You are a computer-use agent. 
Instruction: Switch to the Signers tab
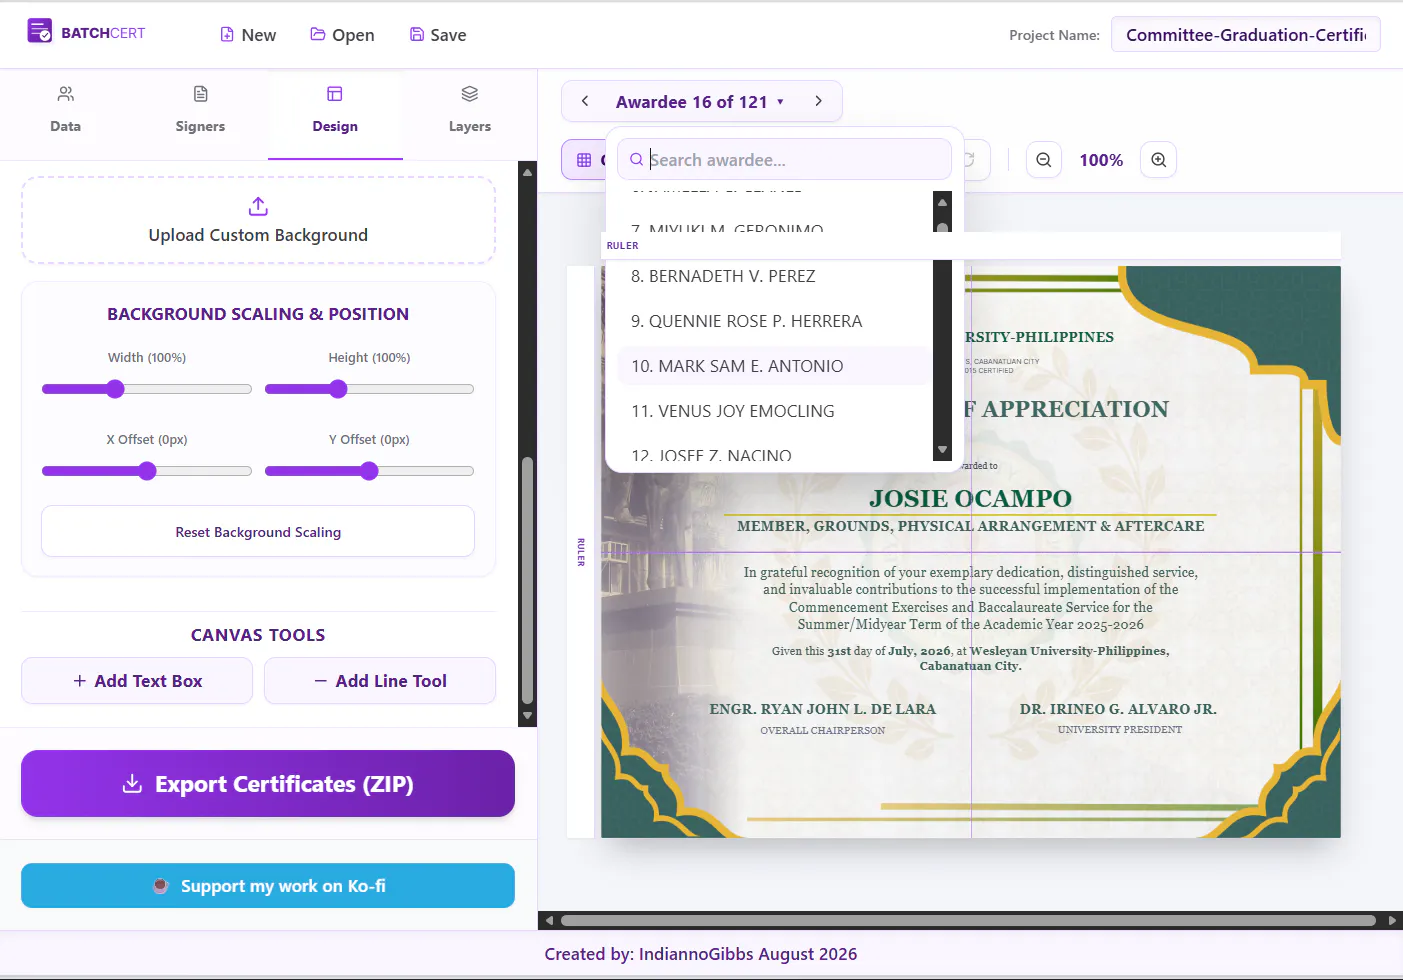(200, 110)
